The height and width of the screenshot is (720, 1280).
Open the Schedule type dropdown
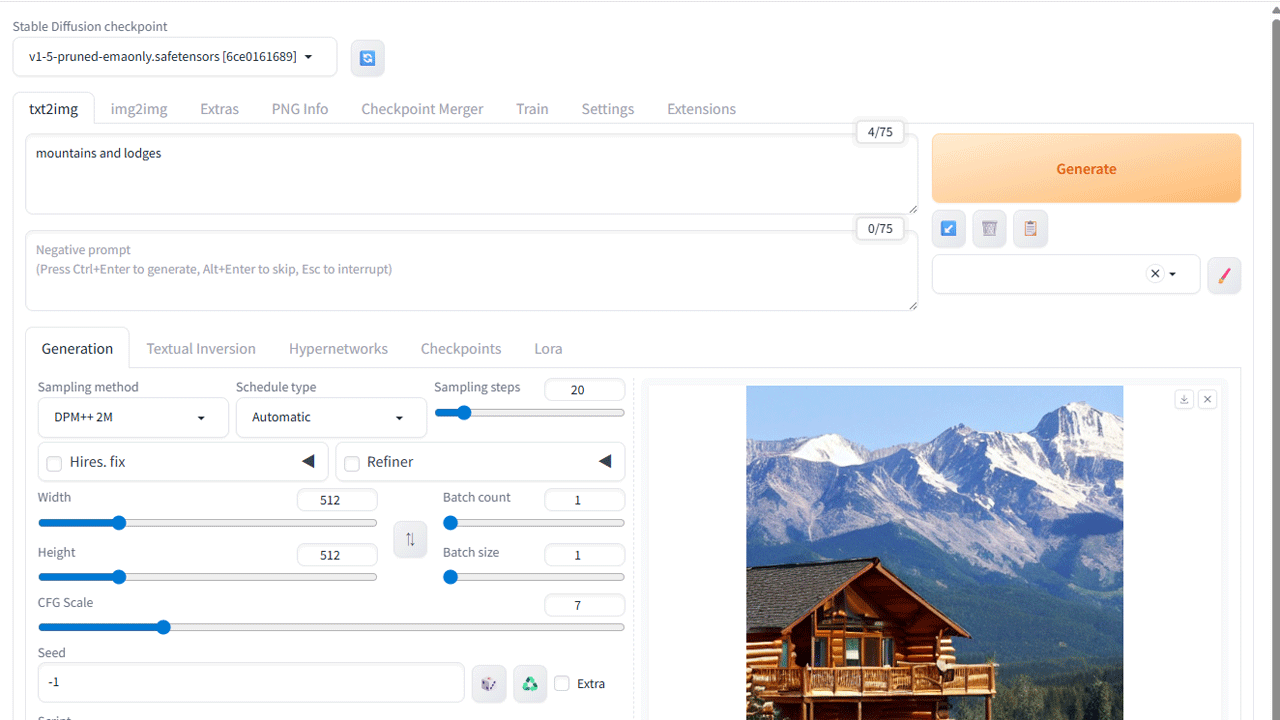(x=330, y=418)
